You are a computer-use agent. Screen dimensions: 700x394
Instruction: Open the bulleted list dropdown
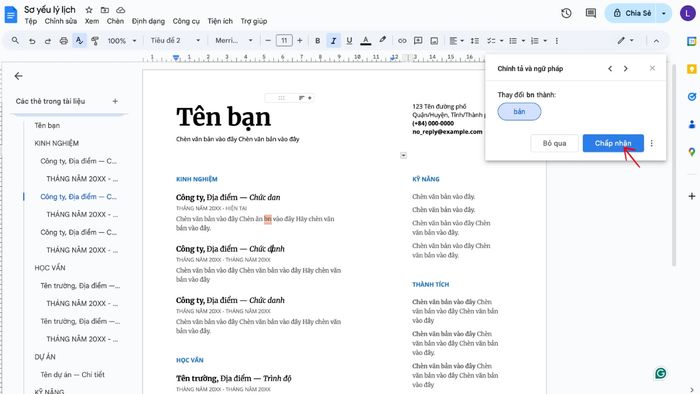click(x=517, y=41)
